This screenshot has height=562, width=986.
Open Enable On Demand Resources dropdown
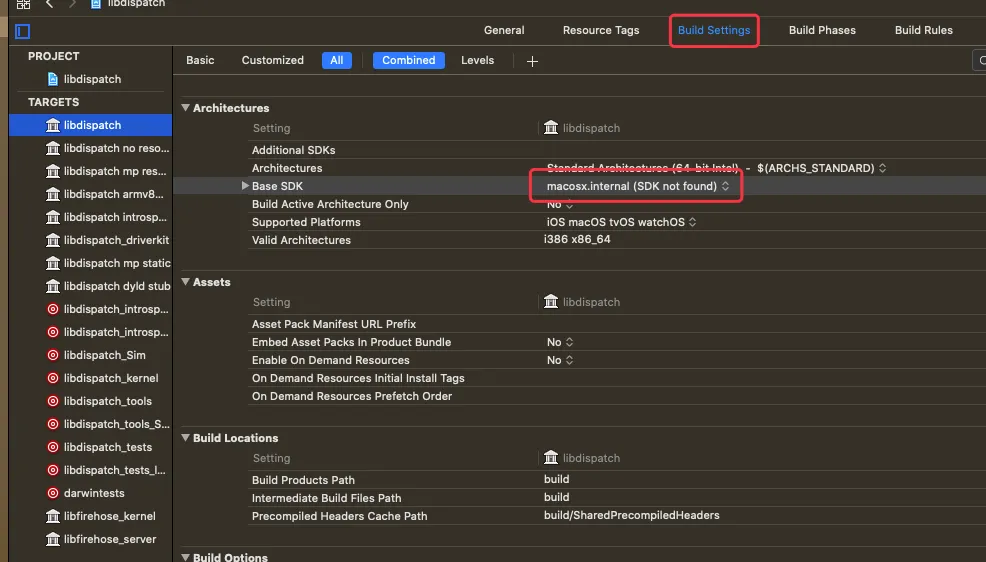click(x=560, y=360)
